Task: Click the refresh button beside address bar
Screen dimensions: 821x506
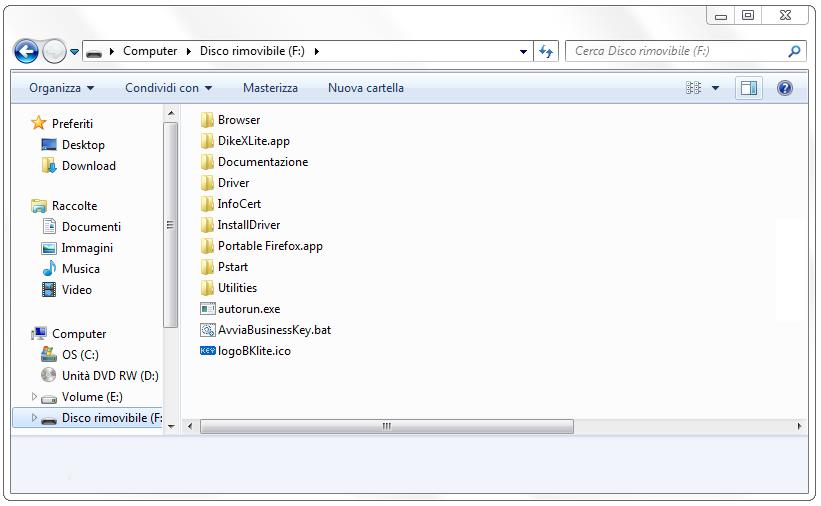Action: [x=546, y=51]
